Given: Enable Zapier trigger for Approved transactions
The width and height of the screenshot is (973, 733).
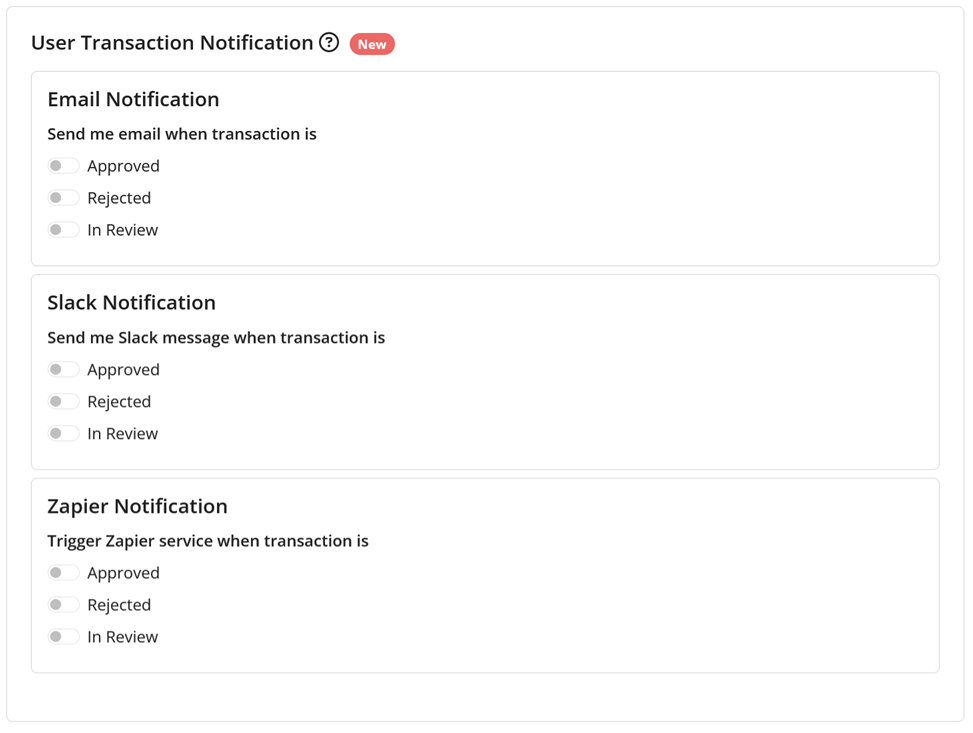Looking at the screenshot, I should coord(63,572).
